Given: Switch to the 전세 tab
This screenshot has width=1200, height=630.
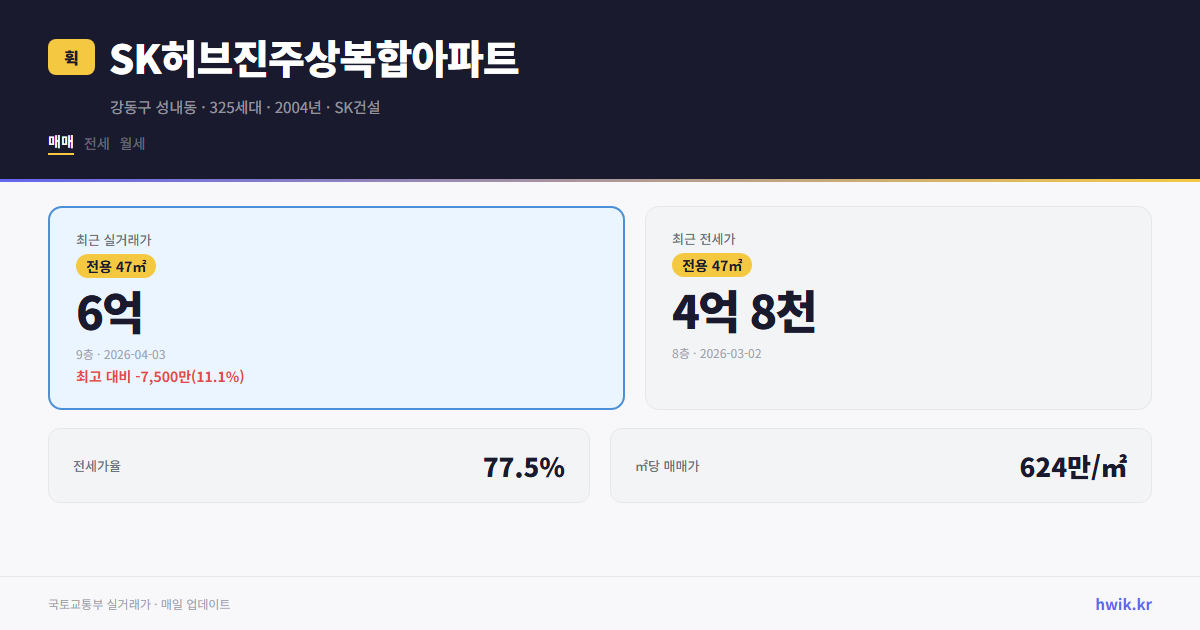Looking at the screenshot, I should 96,144.
